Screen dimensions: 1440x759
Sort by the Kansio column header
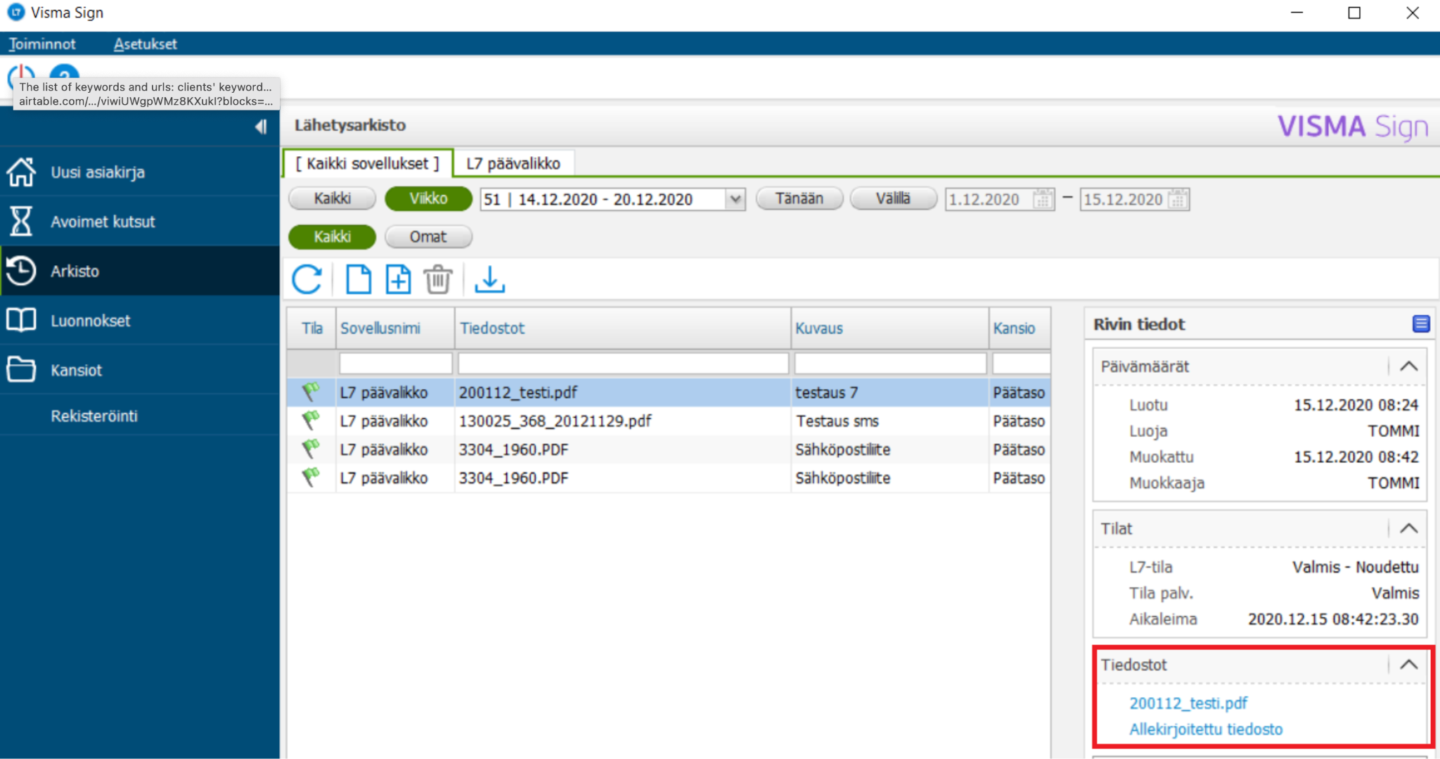(x=1019, y=328)
